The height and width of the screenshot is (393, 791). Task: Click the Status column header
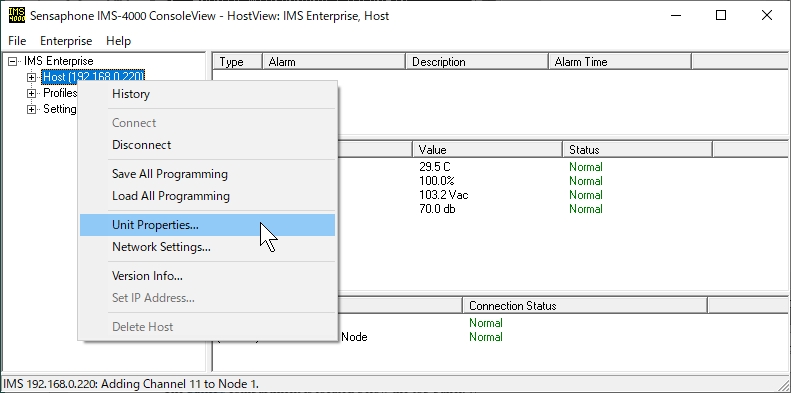click(637, 150)
